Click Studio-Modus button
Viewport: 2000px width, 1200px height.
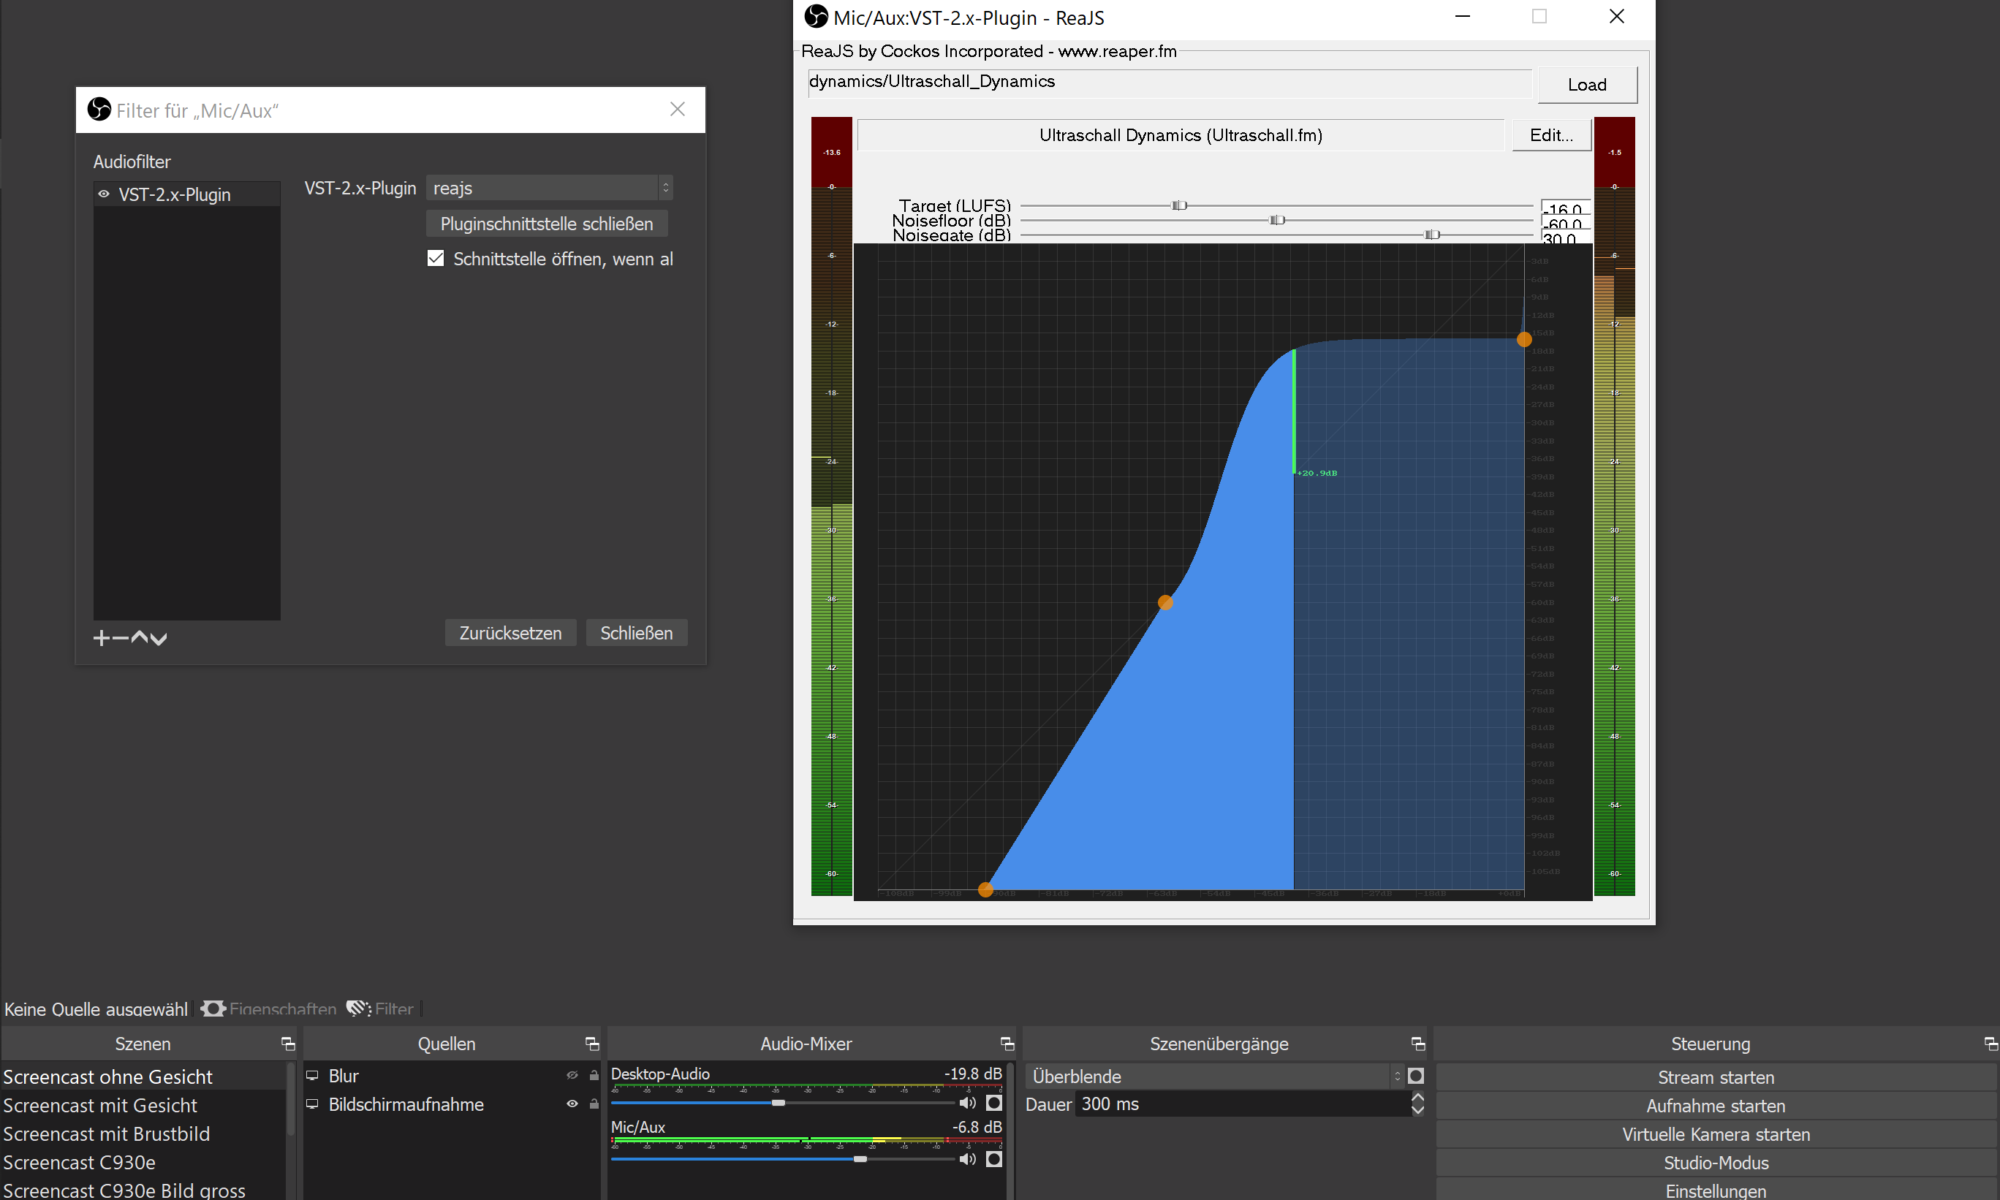[1716, 1163]
